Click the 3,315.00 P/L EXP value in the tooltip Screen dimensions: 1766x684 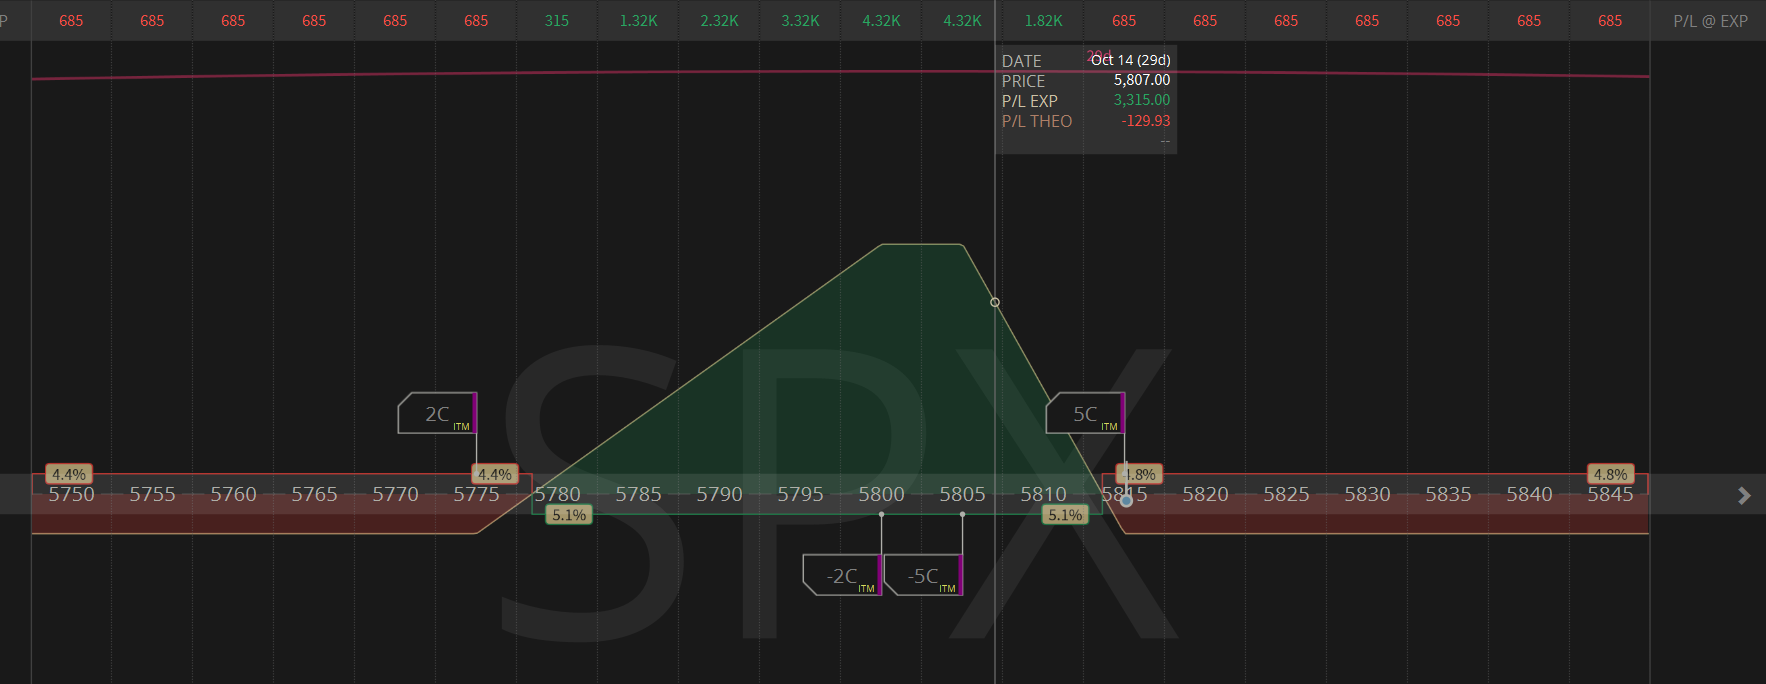[1142, 100]
